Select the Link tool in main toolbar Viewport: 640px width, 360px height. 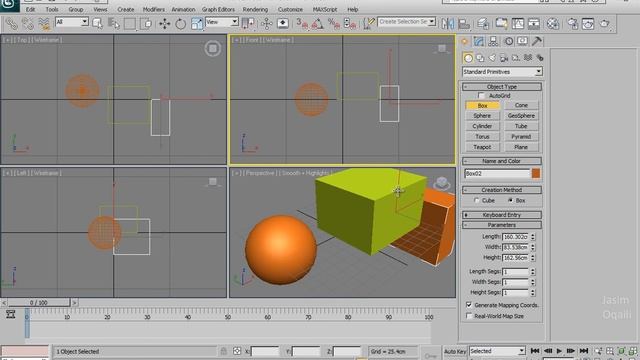point(11,24)
